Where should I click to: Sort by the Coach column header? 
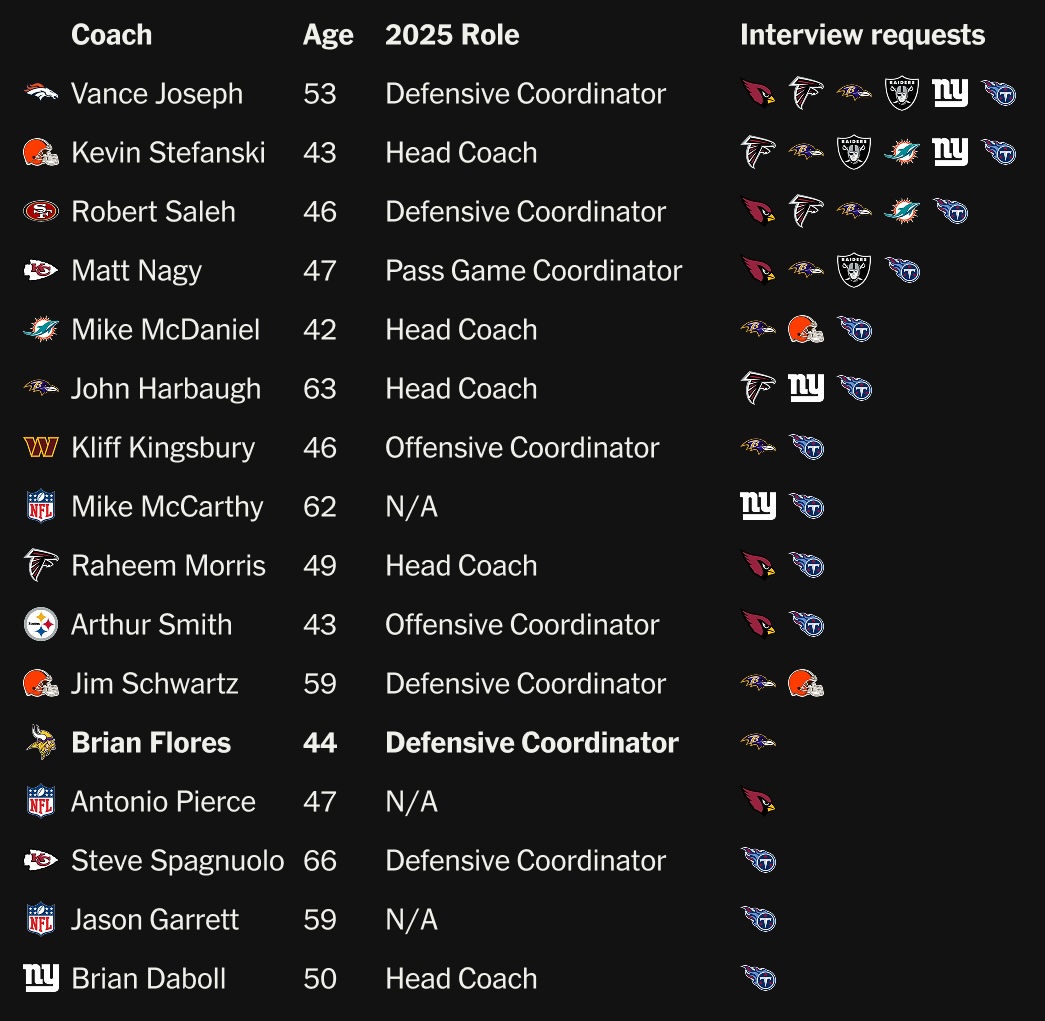(x=112, y=35)
